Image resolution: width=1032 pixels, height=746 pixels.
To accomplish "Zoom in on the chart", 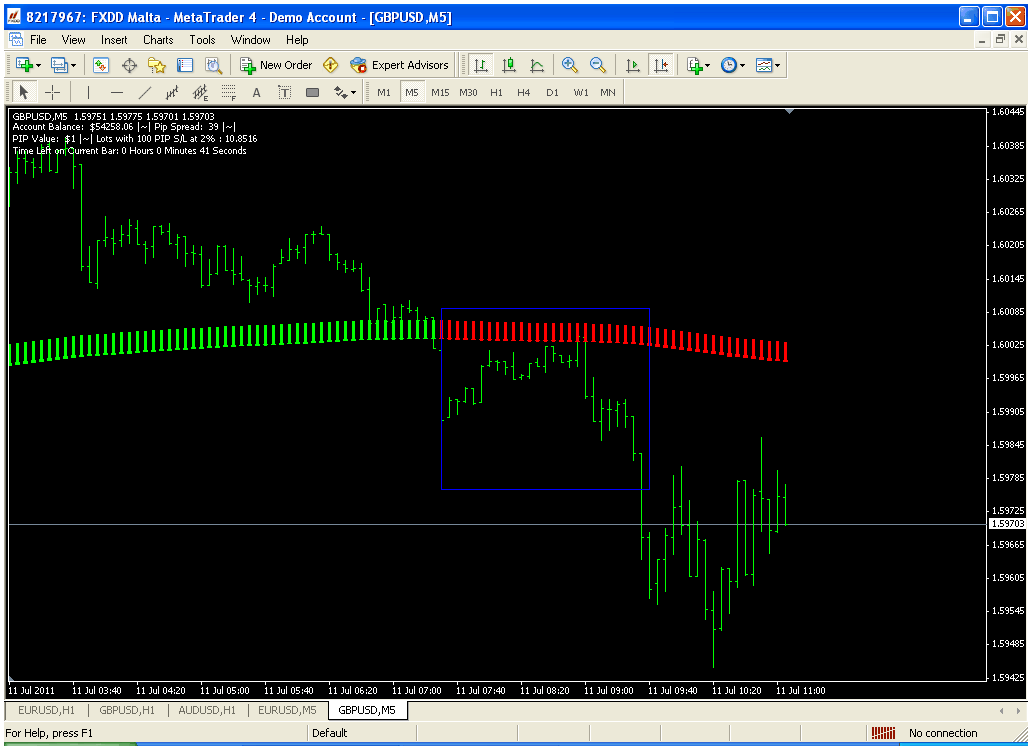I will [570, 65].
